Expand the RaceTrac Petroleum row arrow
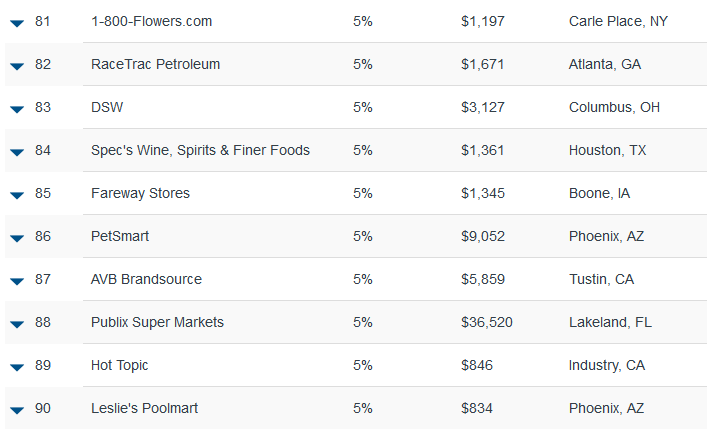 click(17, 67)
